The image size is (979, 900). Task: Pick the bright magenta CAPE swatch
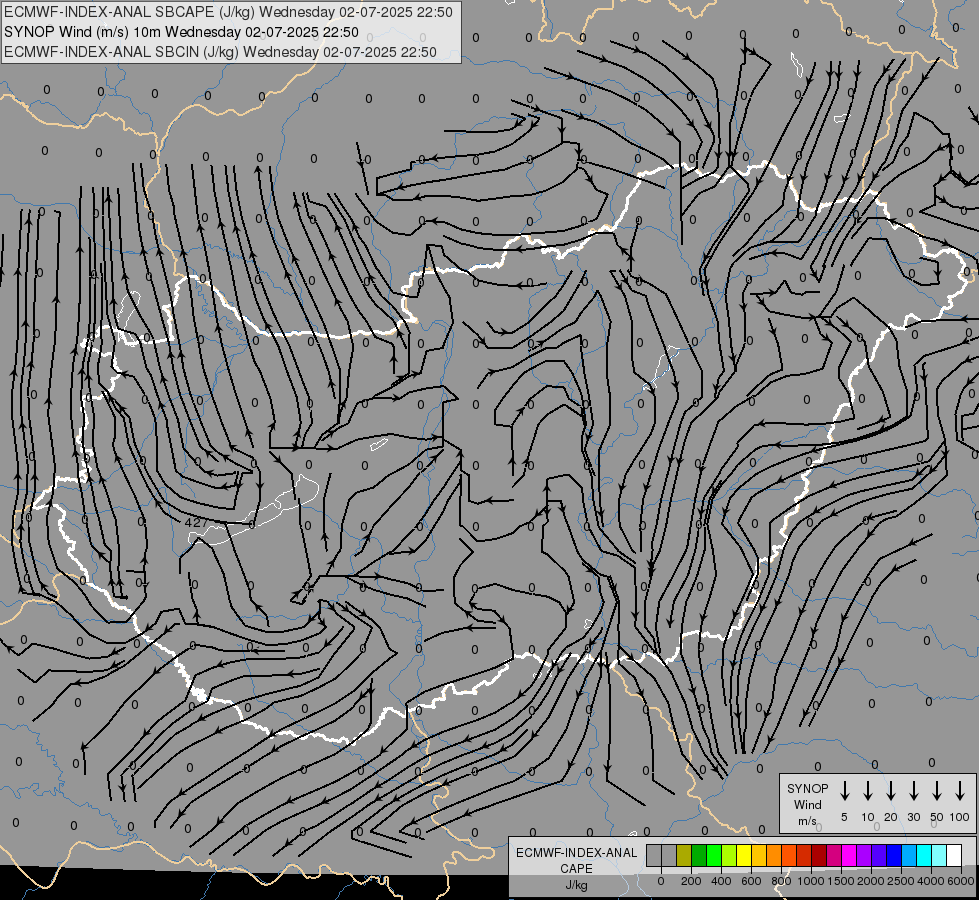pyautogui.click(x=849, y=856)
